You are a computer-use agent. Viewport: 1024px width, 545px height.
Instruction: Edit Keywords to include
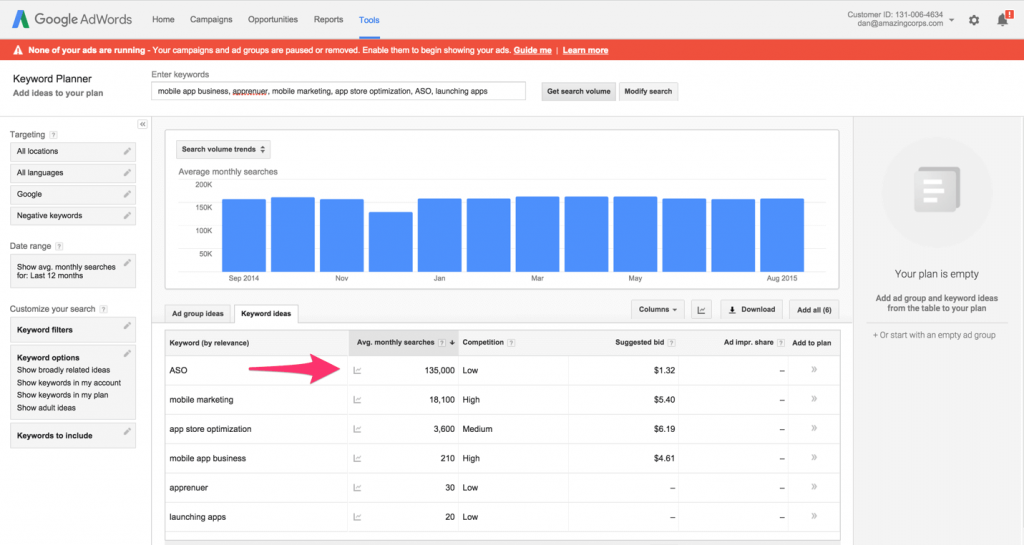(x=127, y=431)
